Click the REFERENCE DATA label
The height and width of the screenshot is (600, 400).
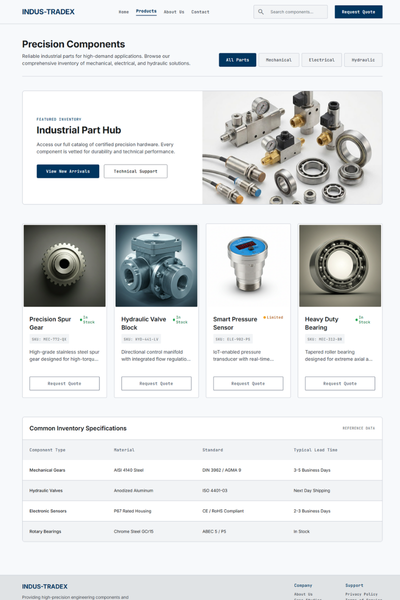[359, 428]
